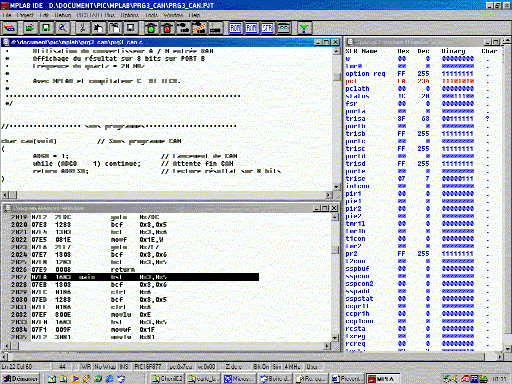Click the processor reset toolbar icon
Image resolution: width=512 pixels, height=384 pixels.
point(215,28)
